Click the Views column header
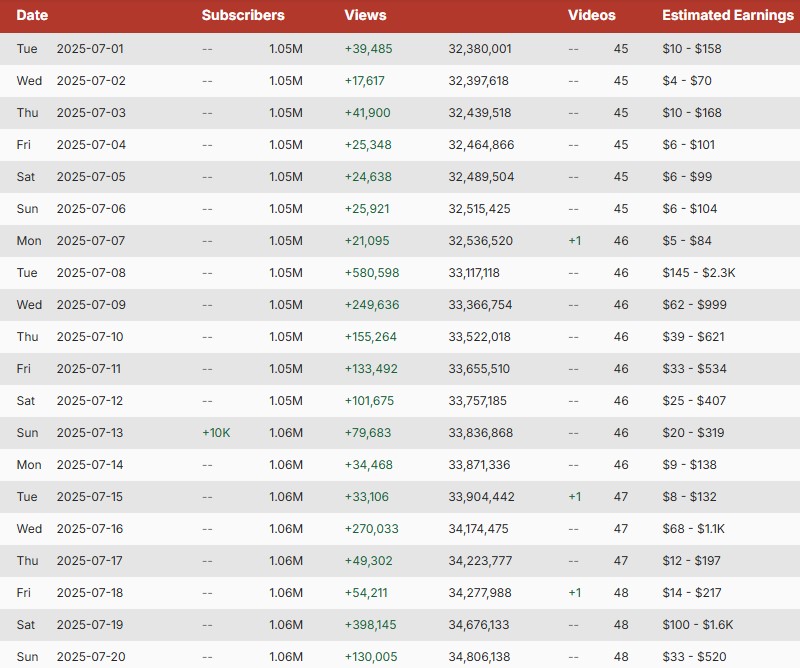This screenshot has height=668, width=800. 365,15
